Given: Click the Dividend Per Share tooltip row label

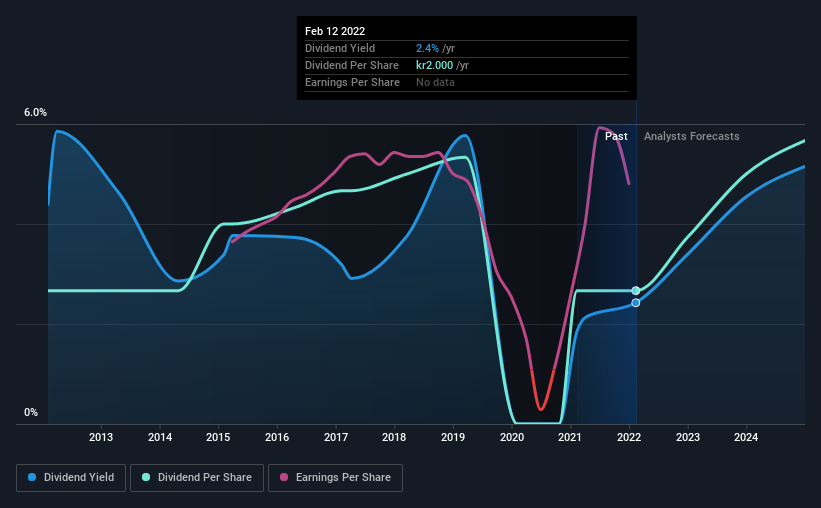Looking at the screenshot, I should 352,65.
